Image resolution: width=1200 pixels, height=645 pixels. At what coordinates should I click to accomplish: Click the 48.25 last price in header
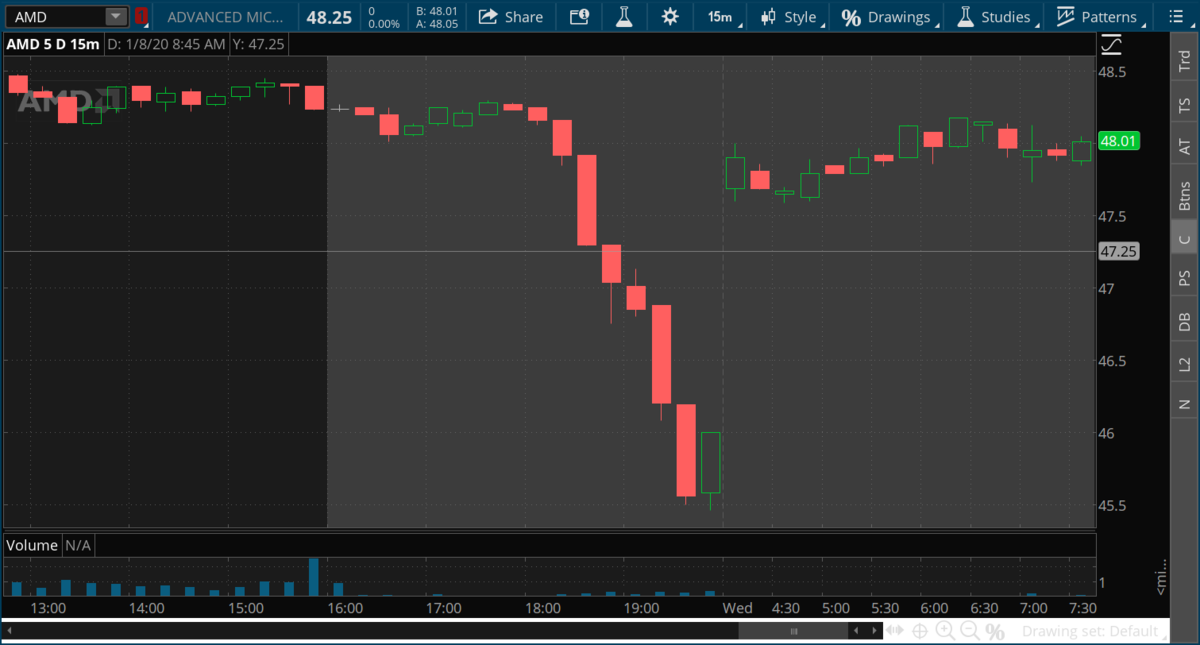[x=328, y=17]
